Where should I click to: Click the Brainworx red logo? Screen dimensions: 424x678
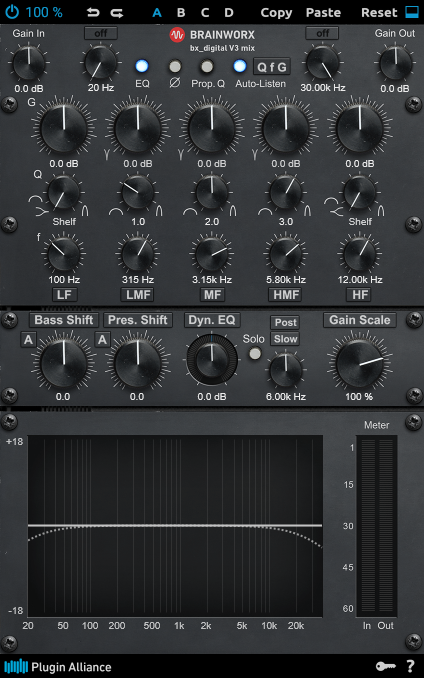click(177, 35)
